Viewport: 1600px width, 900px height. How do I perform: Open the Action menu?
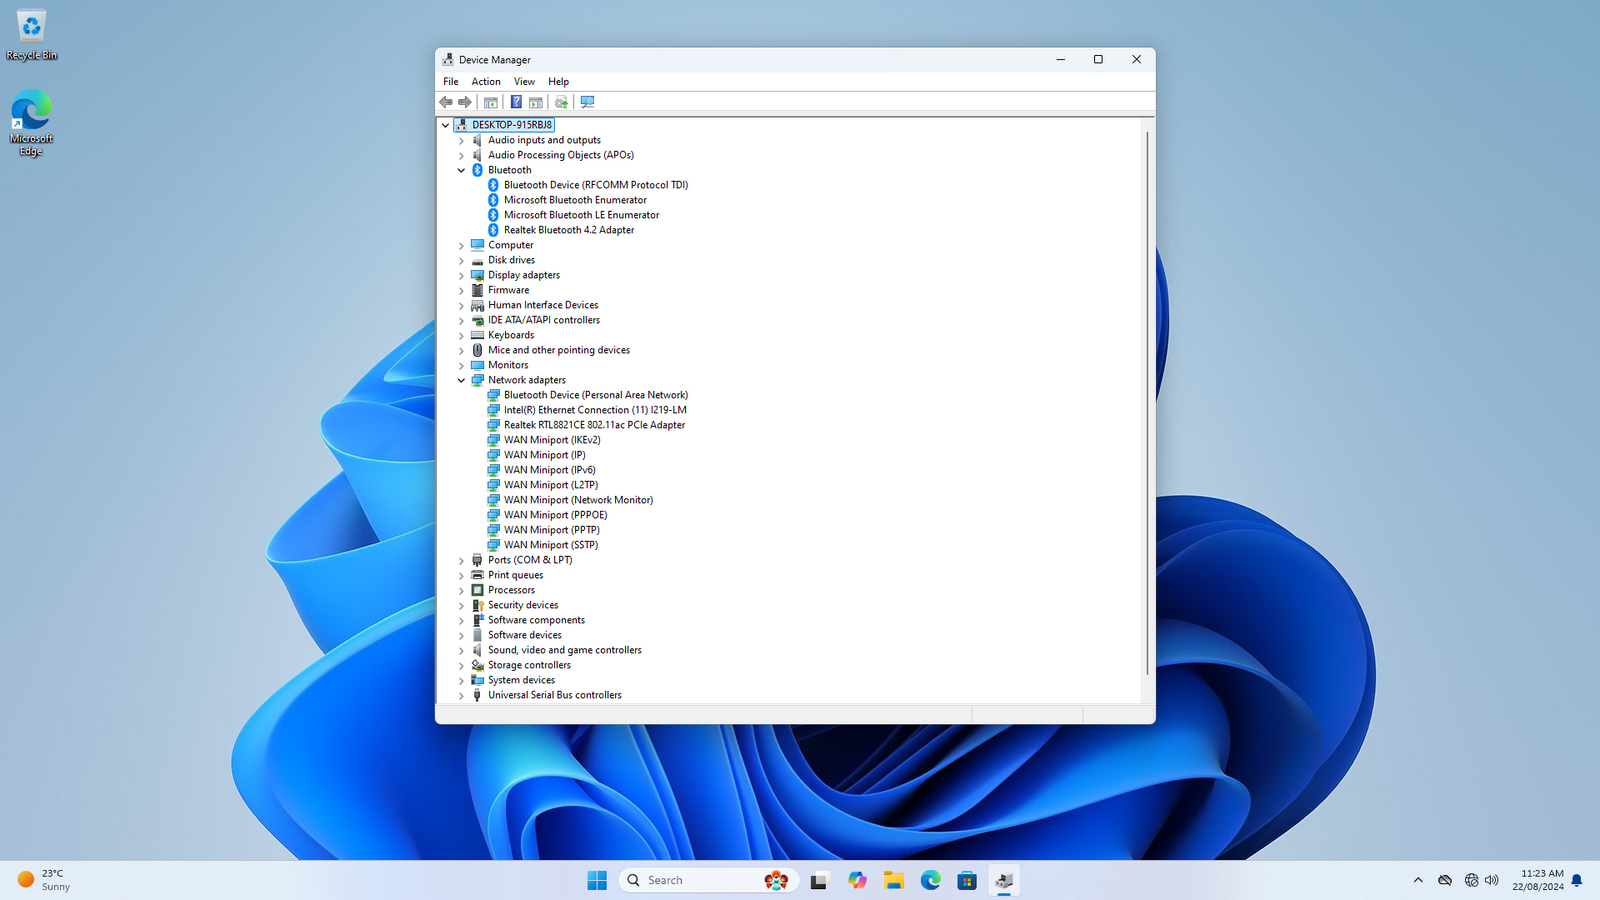(486, 82)
